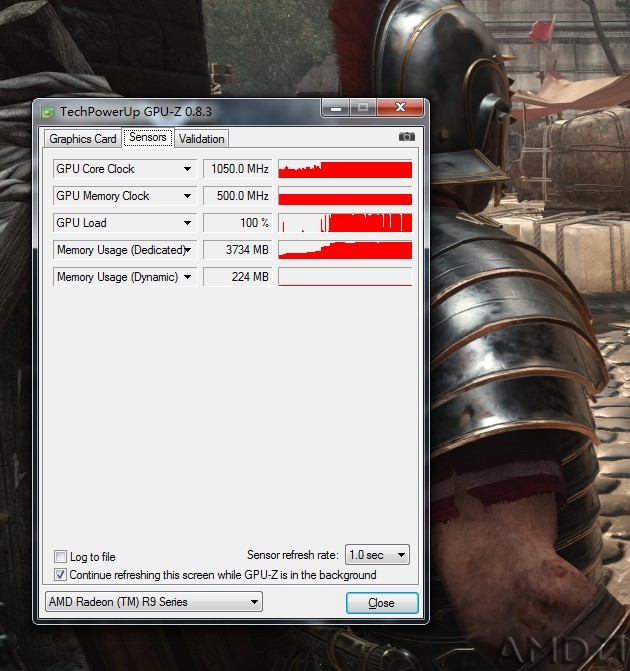Click the Memory Usage (Dedicated) graph

point(345,249)
